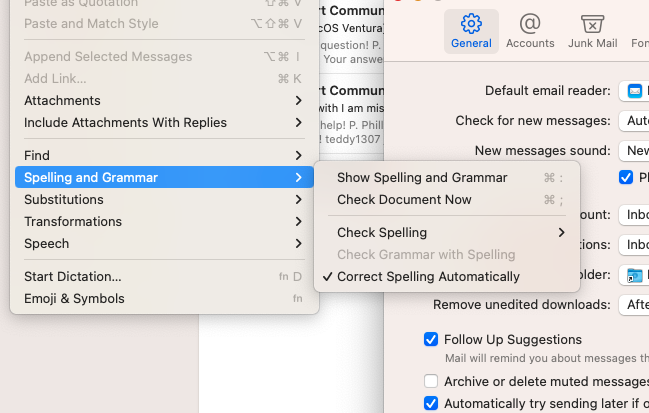Click the Mail icon in Default email reader

(x=634, y=91)
